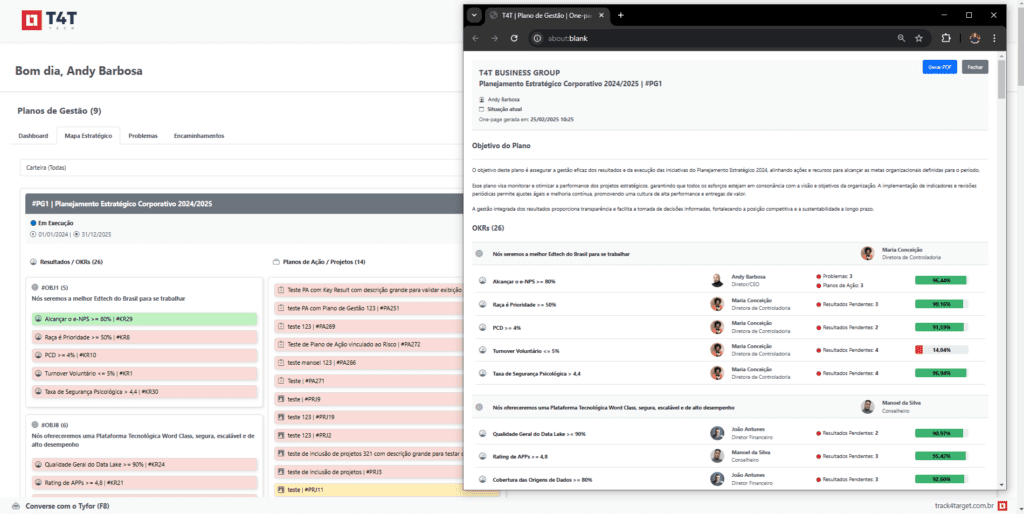Select the Encaminhamentos tab
1024x514 pixels.
(x=199, y=135)
